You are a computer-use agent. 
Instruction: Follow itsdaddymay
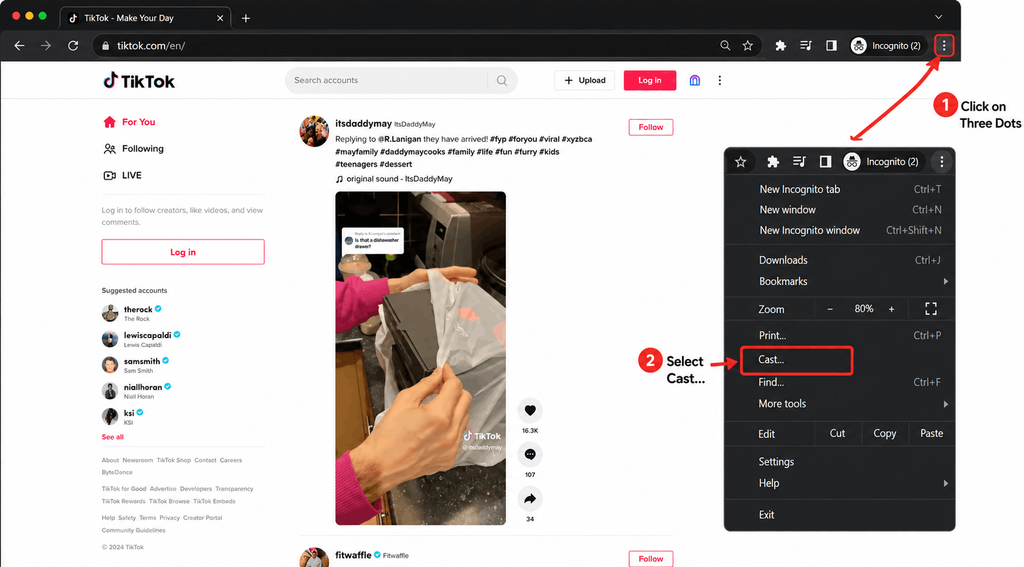pyautogui.click(x=650, y=127)
